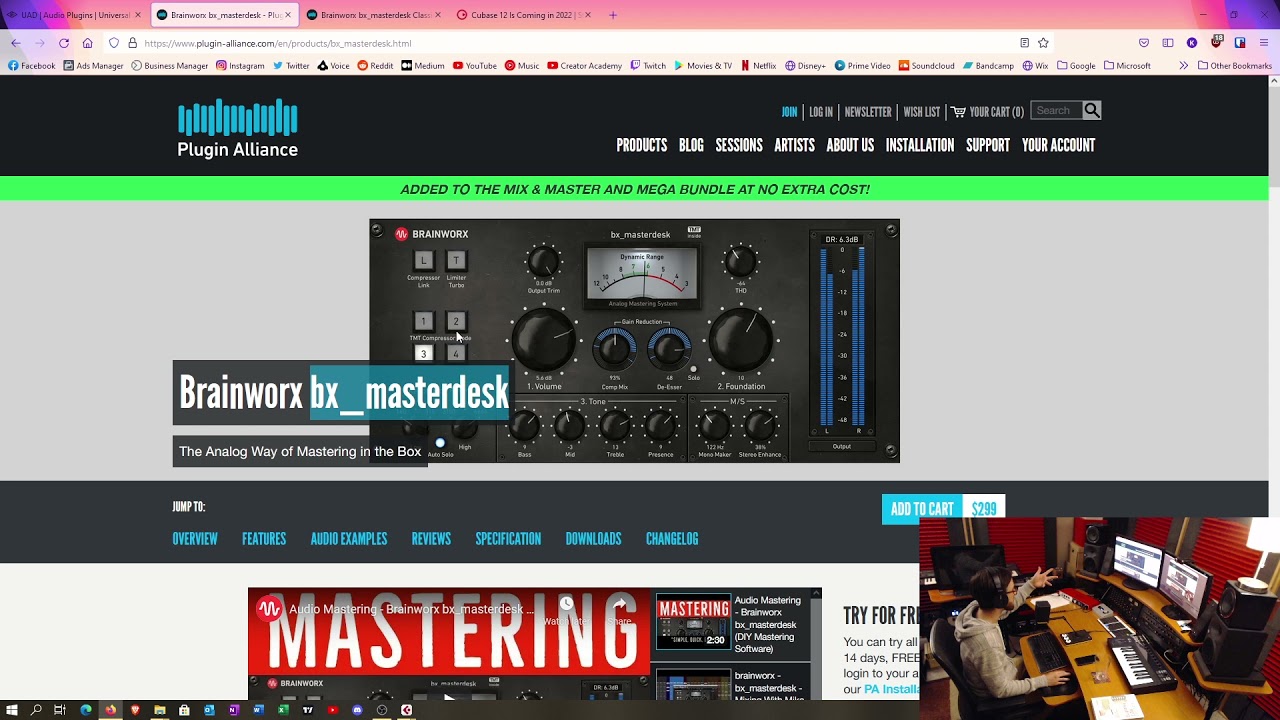1280x720 pixels.
Task: Click the Firefox reload page icon
Action: pos(64,43)
